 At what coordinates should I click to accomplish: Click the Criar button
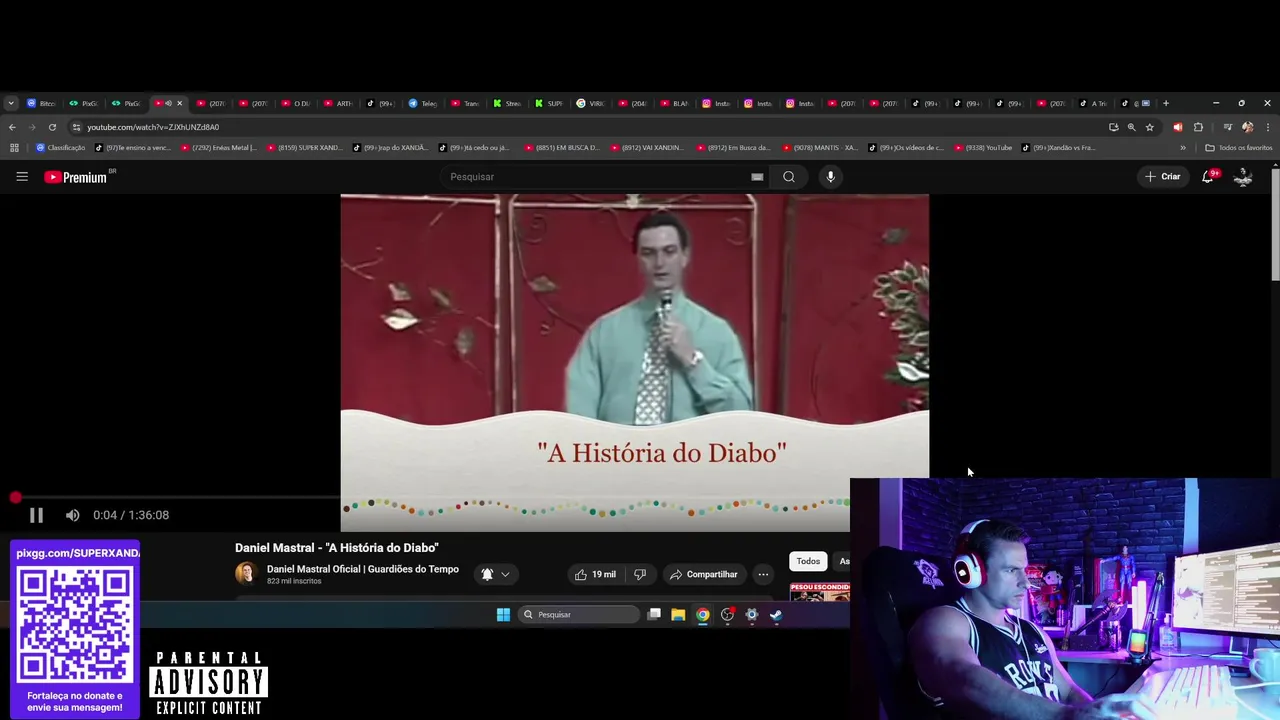coord(1163,177)
